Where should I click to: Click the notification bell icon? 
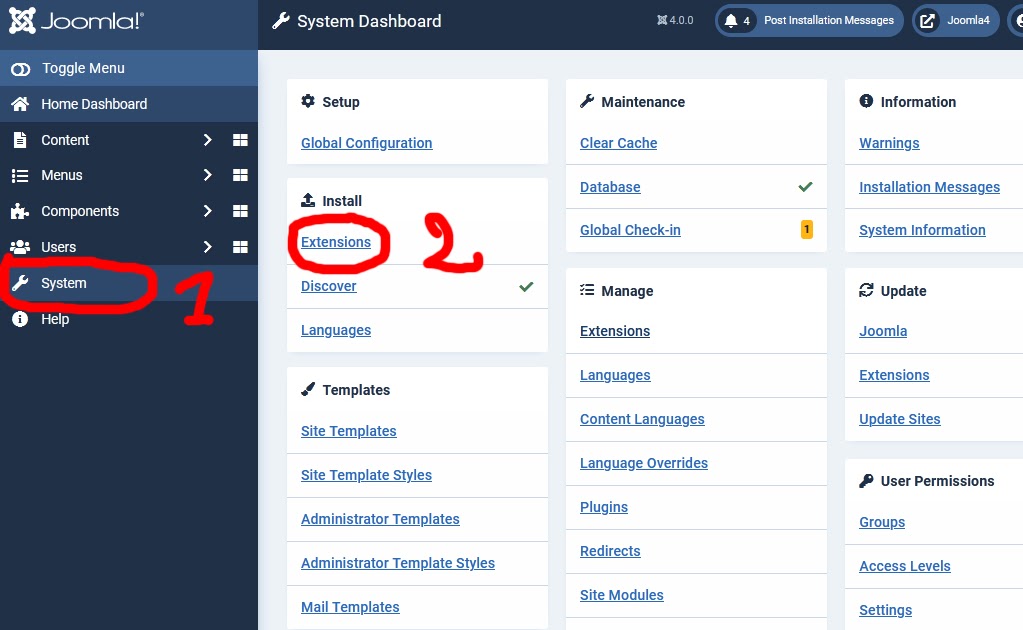731,21
